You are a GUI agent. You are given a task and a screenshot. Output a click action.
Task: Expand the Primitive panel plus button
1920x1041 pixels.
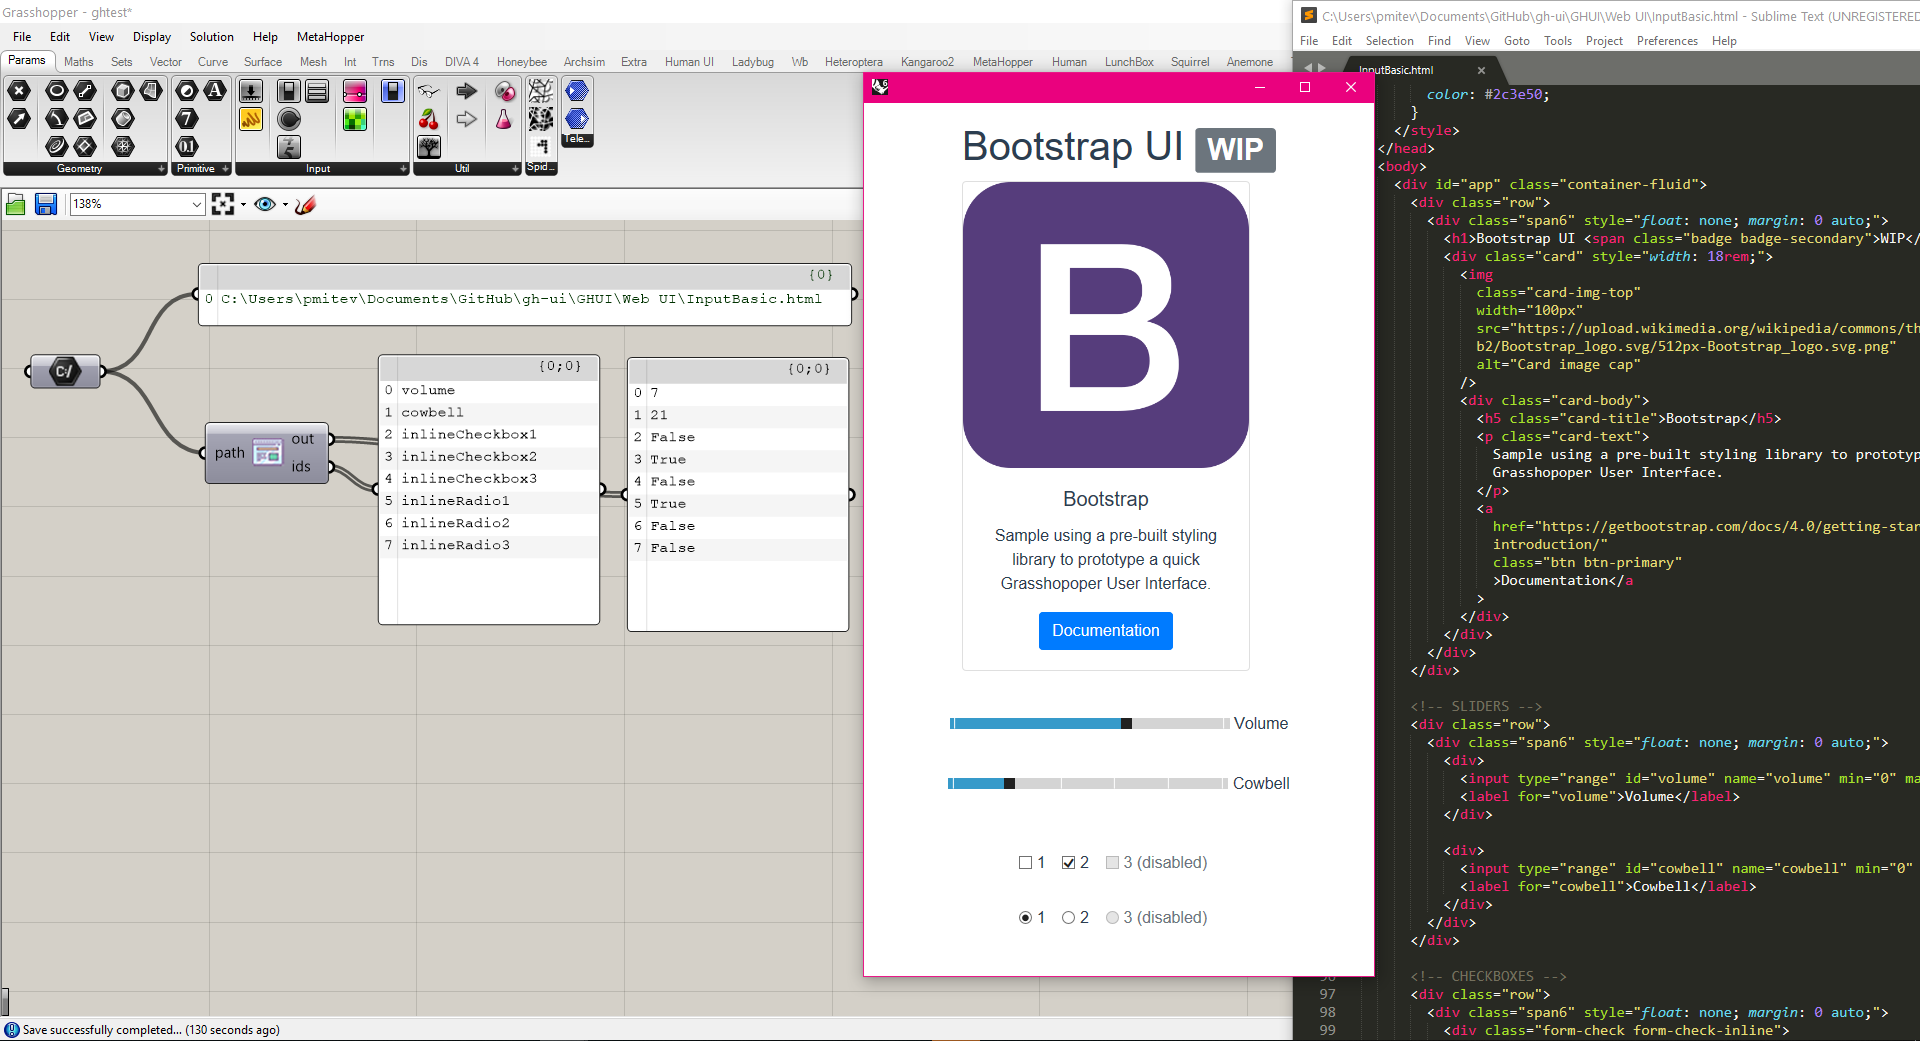pos(225,169)
